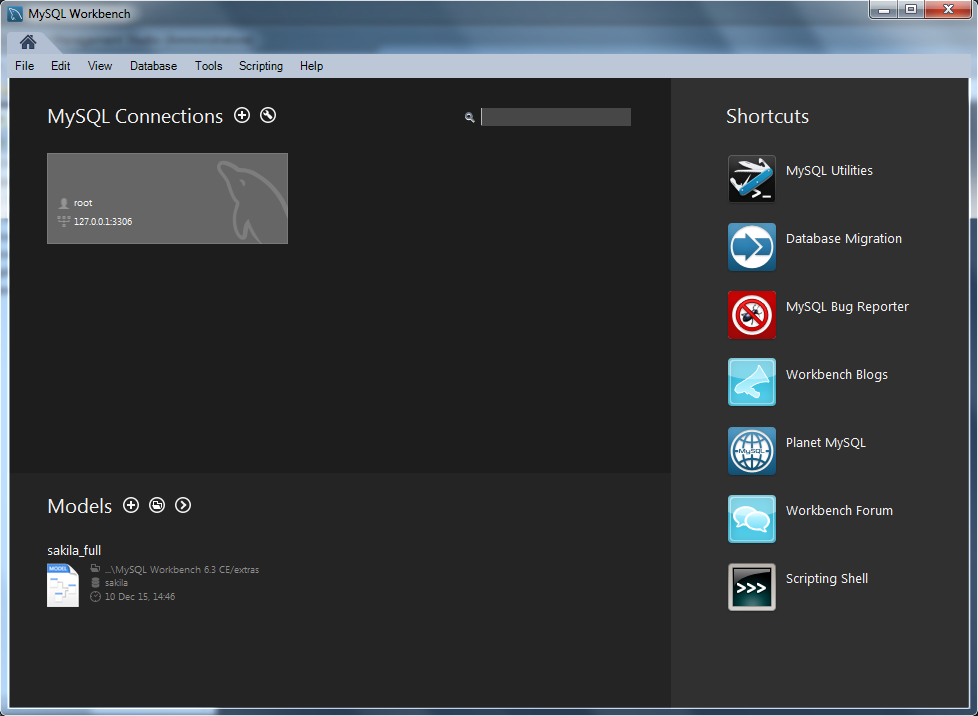Open the sakila_full model name

click(x=74, y=550)
